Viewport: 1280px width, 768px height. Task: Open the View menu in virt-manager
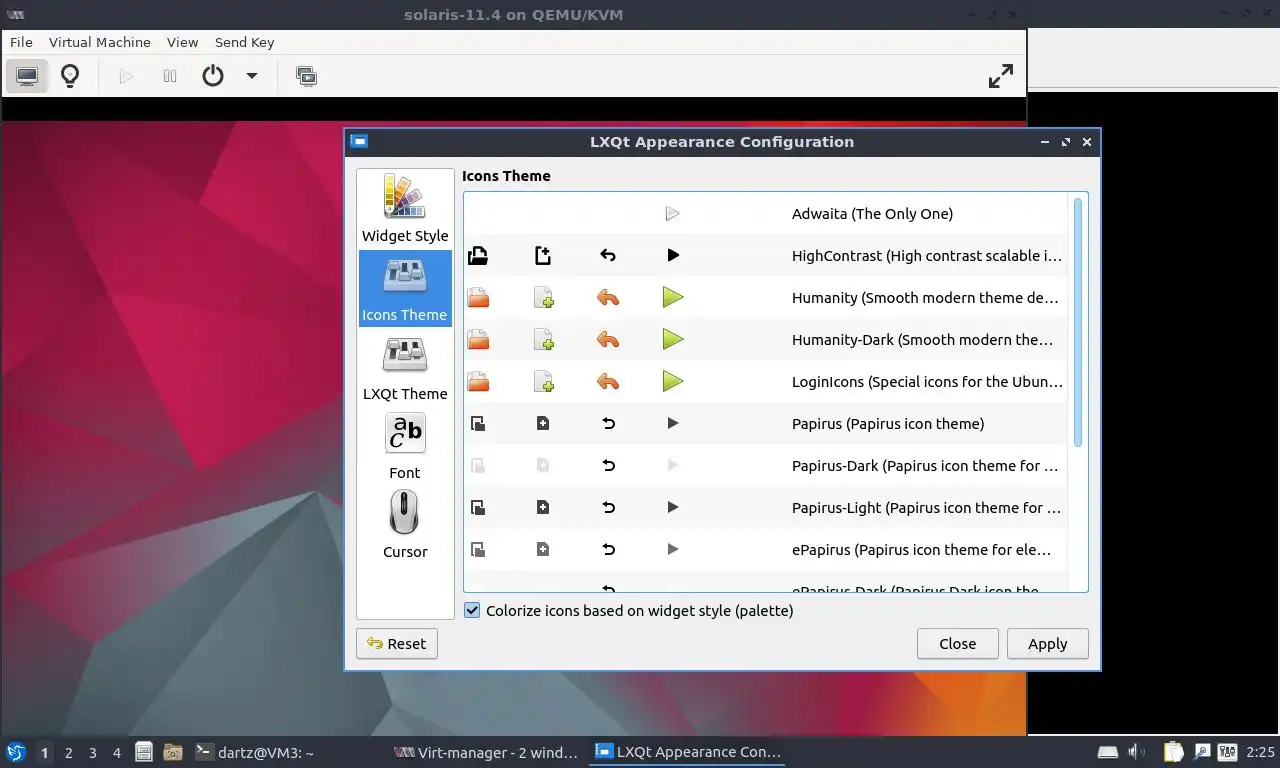(x=183, y=43)
